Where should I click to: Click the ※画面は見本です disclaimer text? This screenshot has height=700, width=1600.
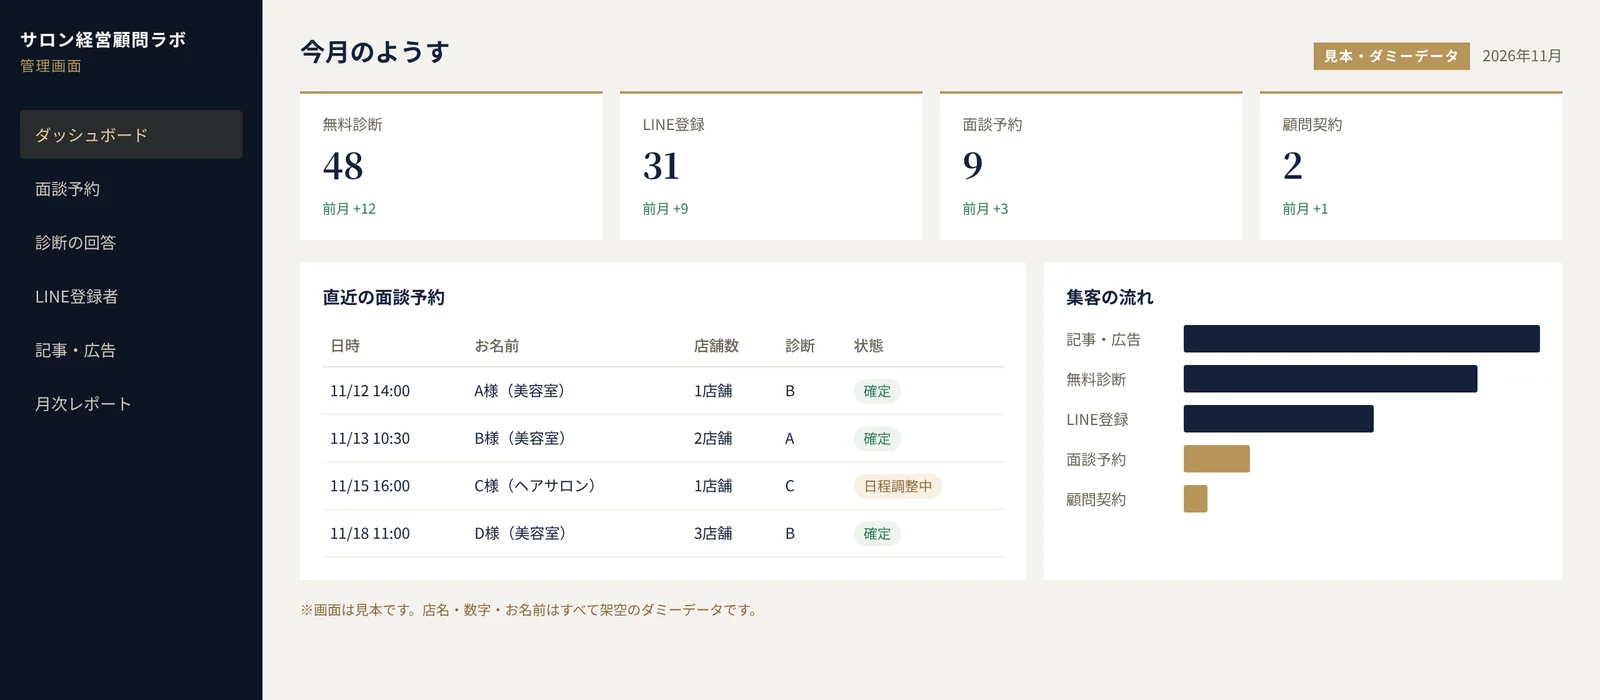pyautogui.click(x=531, y=610)
